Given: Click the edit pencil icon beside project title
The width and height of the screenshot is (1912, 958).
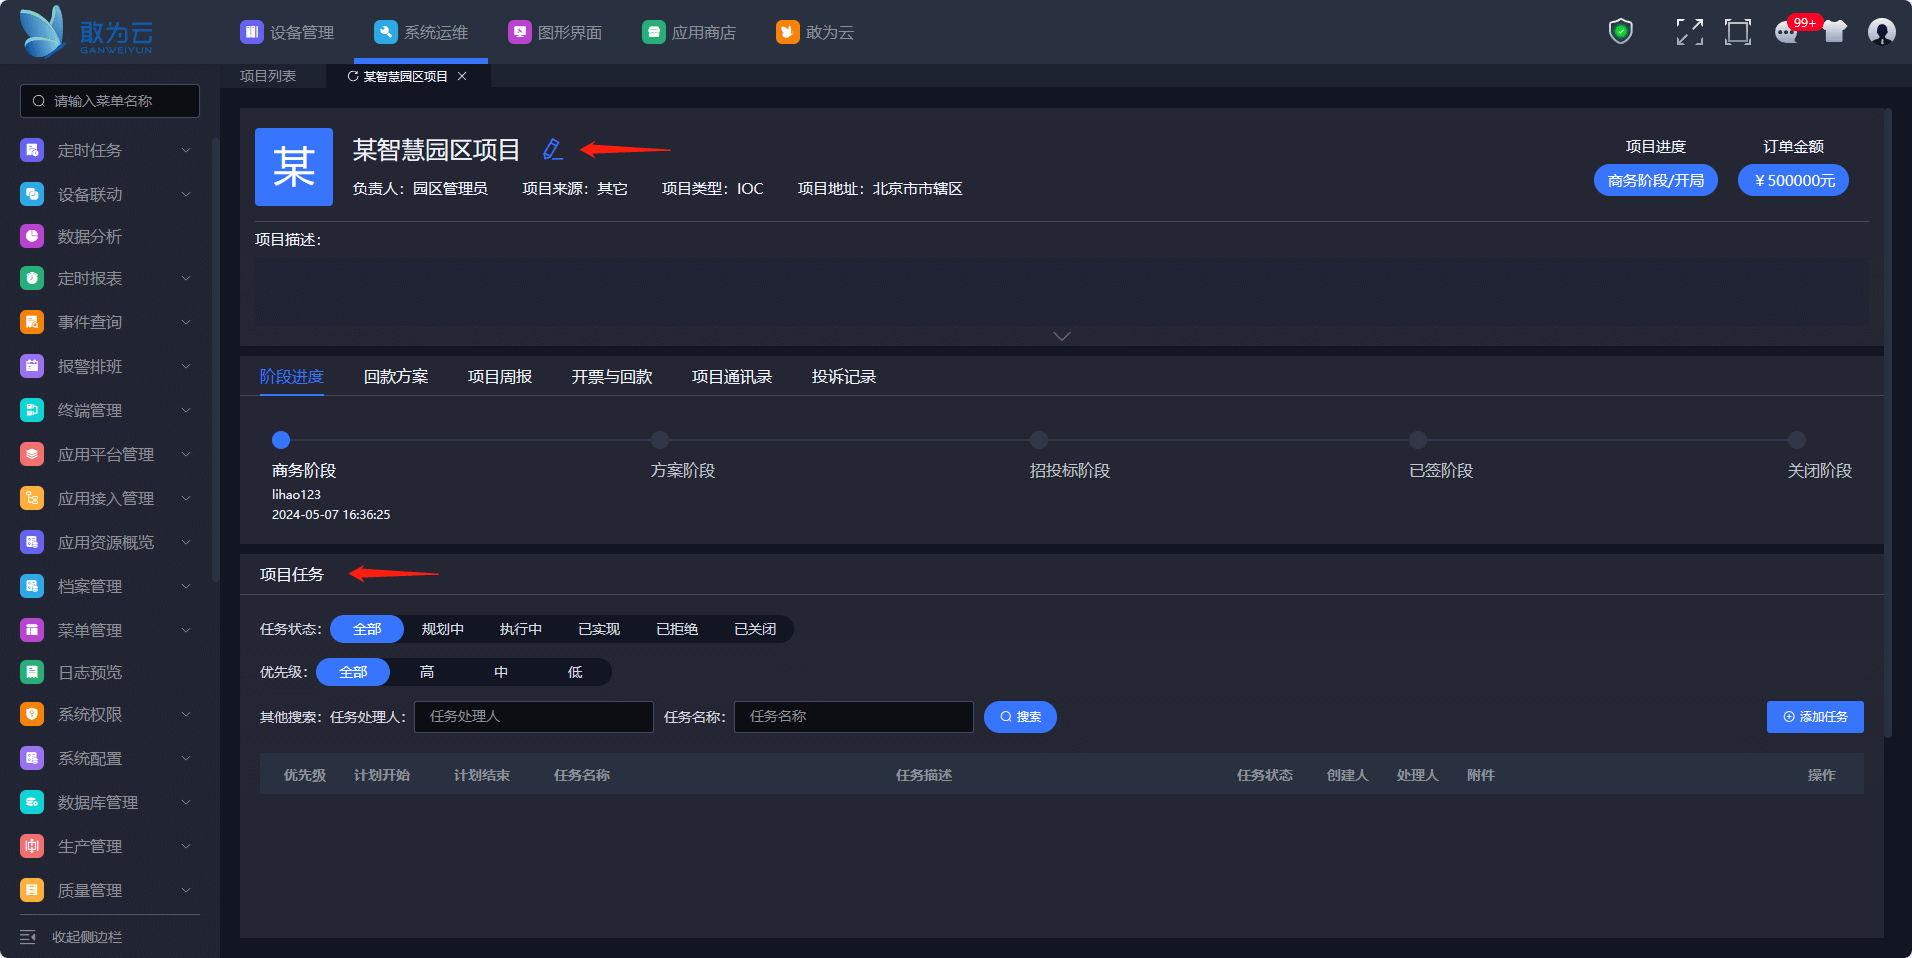Looking at the screenshot, I should 552,150.
